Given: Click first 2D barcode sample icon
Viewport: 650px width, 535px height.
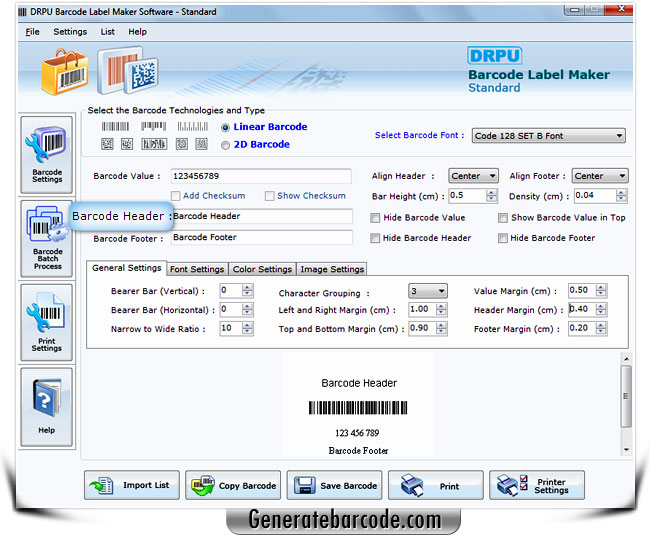Looking at the screenshot, I should (107, 144).
